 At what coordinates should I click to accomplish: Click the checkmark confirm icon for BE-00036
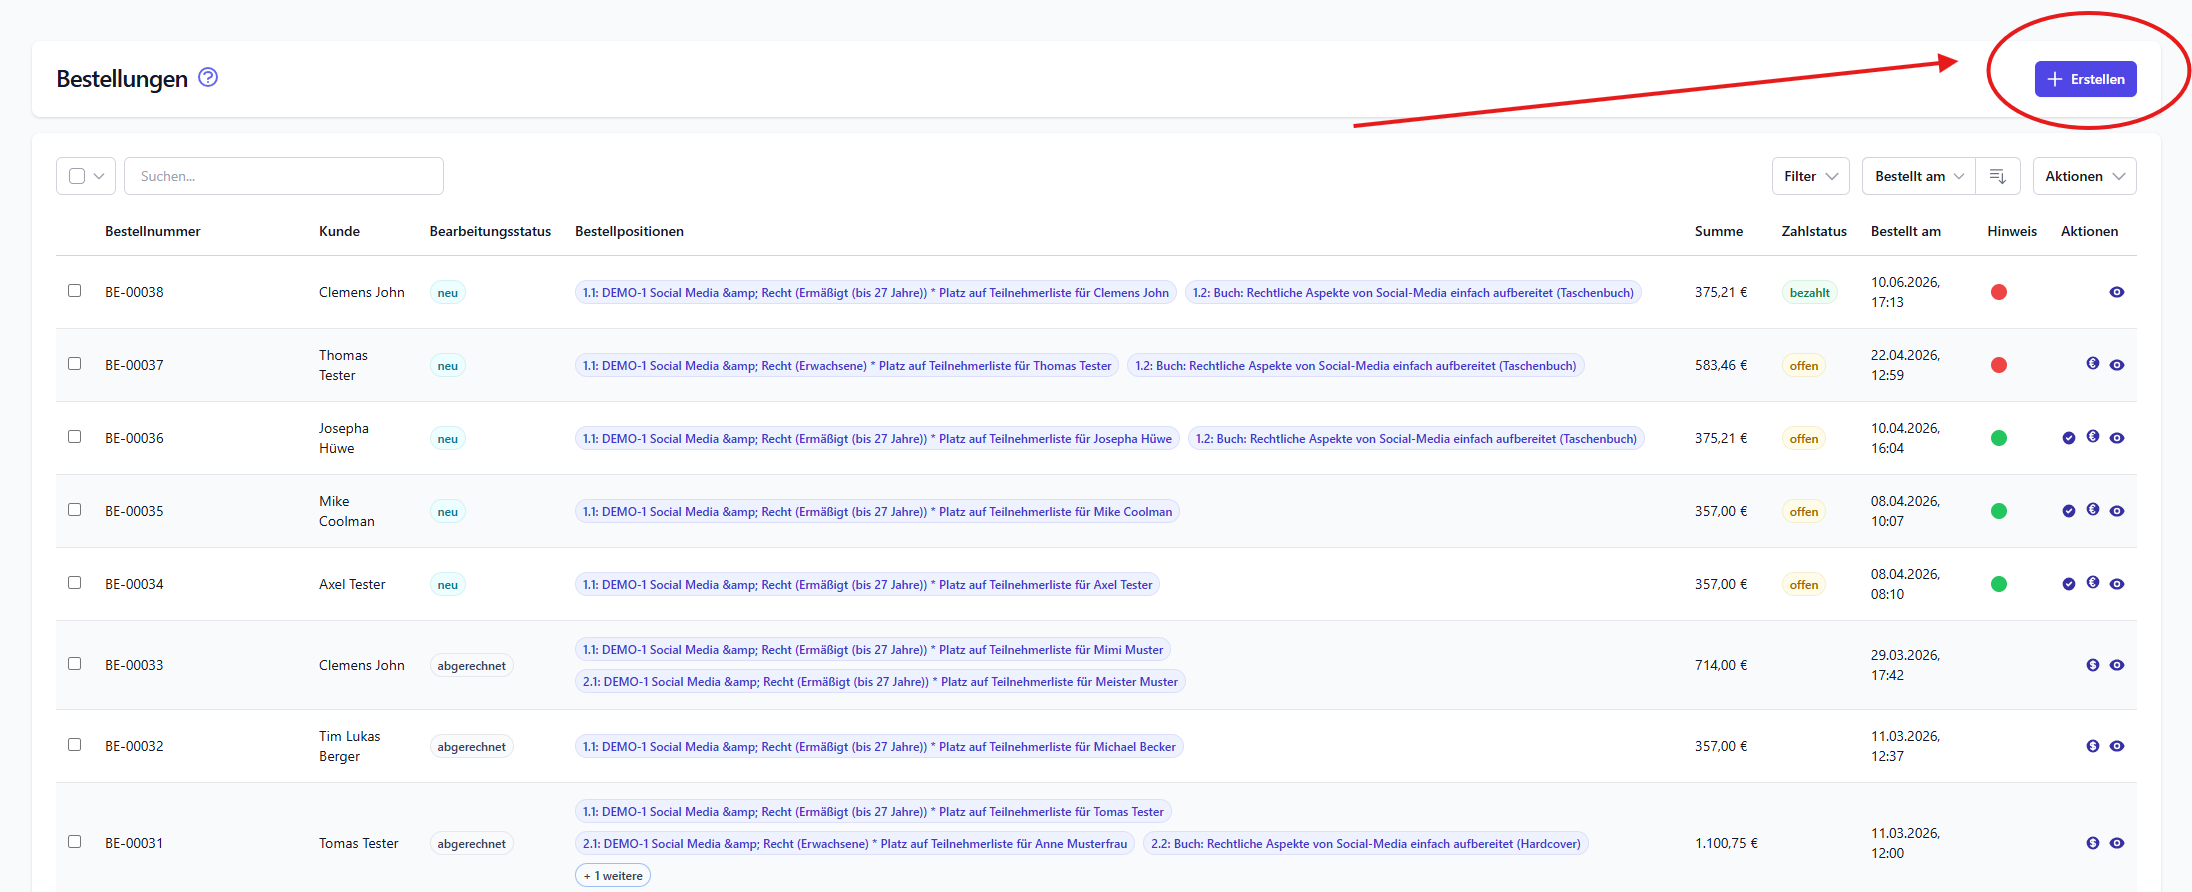coord(2068,438)
